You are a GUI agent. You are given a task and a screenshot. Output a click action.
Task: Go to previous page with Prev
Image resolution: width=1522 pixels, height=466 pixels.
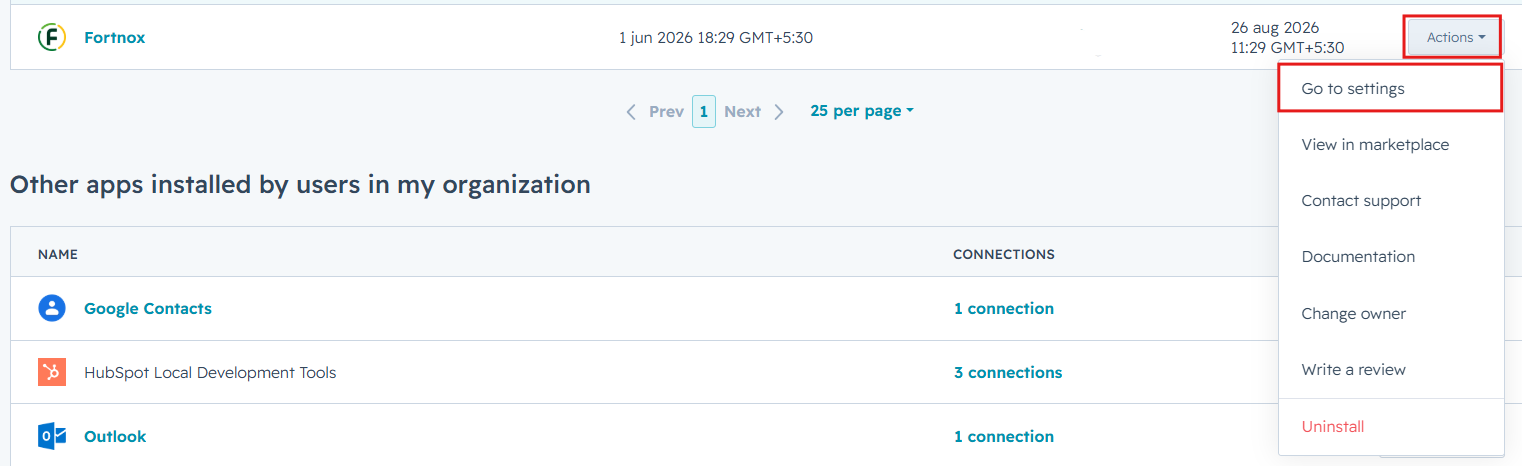tap(655, 111)
